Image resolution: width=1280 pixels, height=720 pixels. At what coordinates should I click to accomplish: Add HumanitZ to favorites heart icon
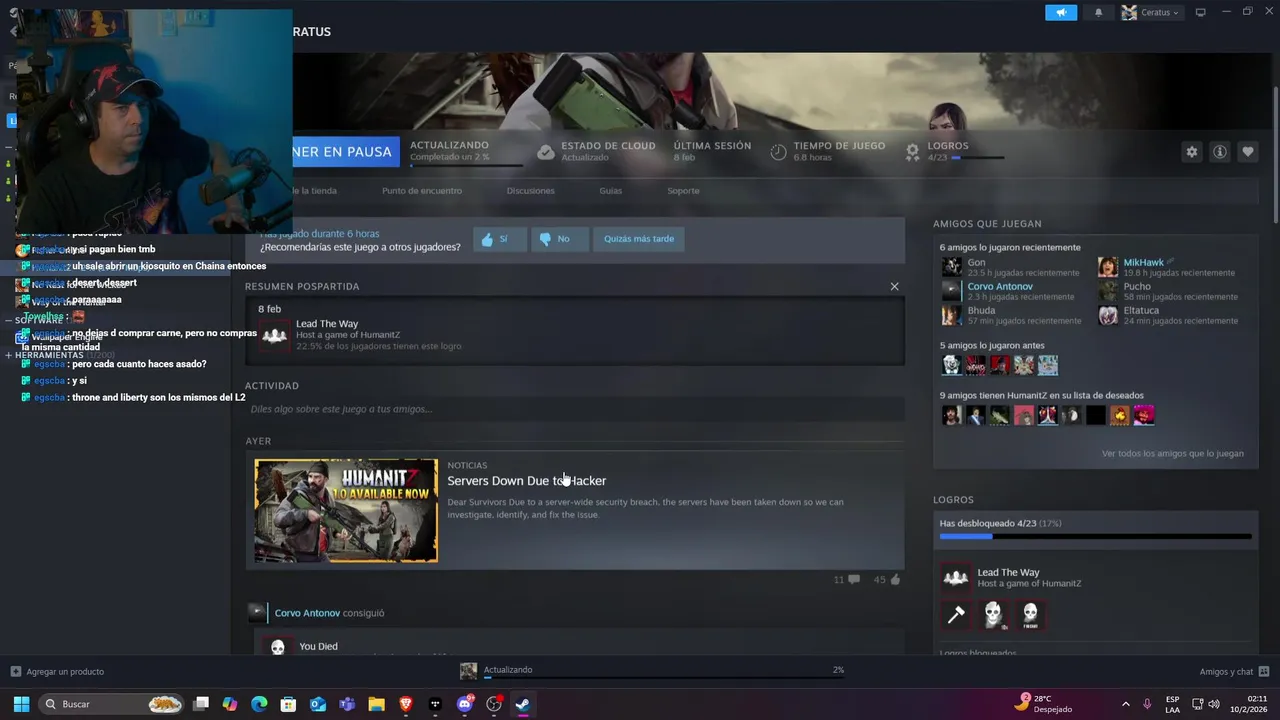coord(1247,152)
